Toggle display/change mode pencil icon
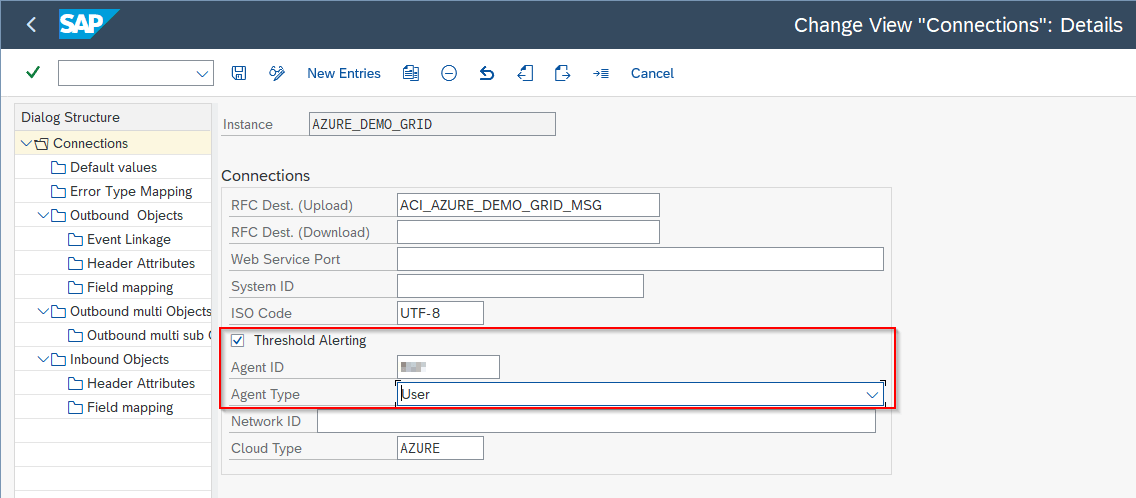 point(277,72)
